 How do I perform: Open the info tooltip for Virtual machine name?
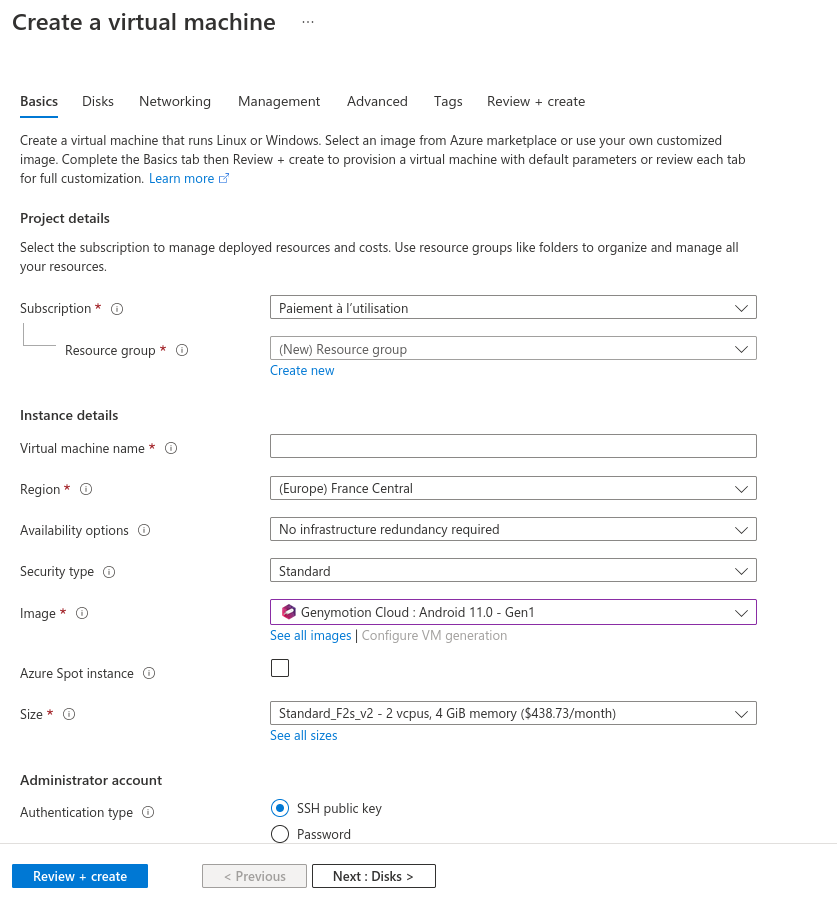170,448
